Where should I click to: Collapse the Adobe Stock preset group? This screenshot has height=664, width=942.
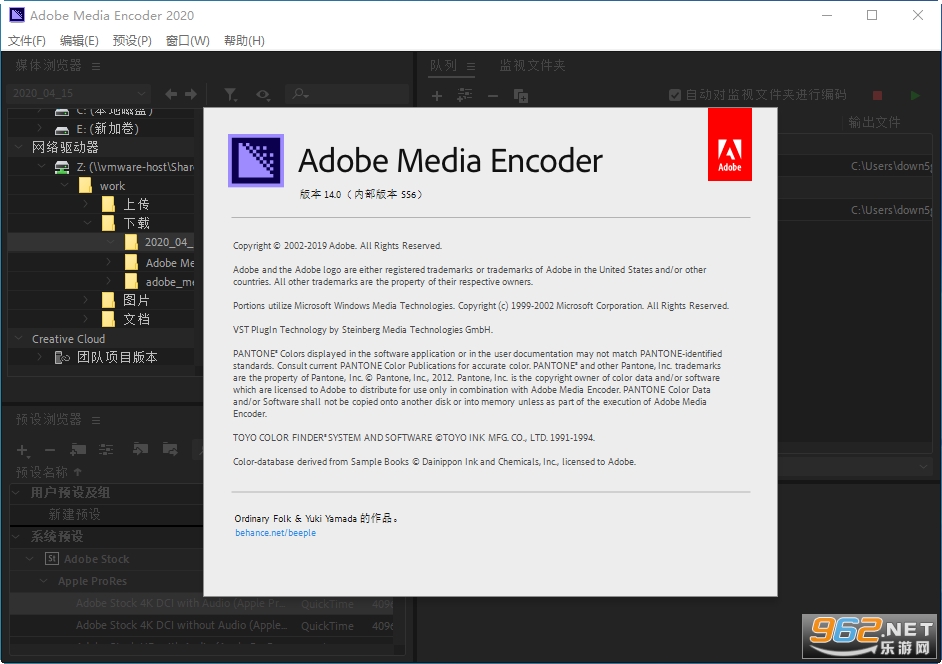(x=29, y=558)
